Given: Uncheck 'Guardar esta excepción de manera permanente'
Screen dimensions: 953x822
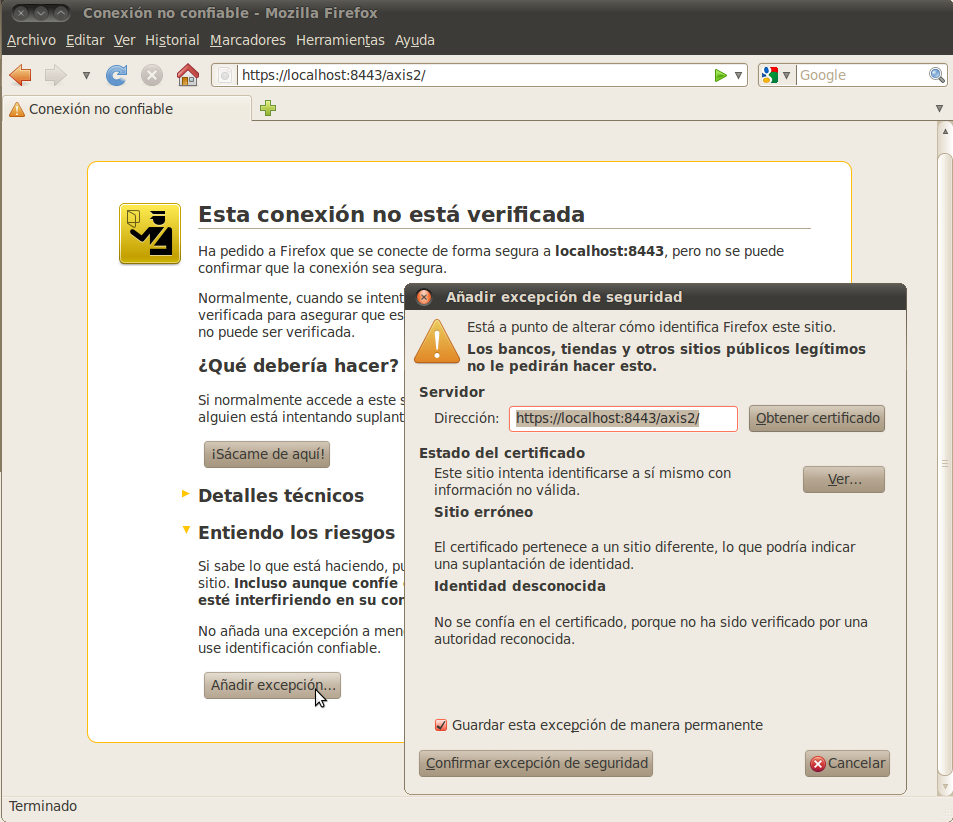Looking at the screenshot, I should 441,725.
